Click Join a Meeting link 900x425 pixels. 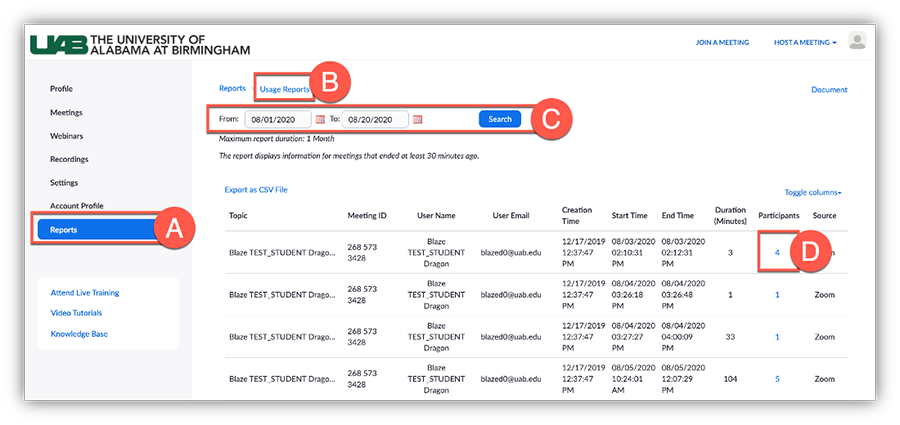[x=722, y=43]
